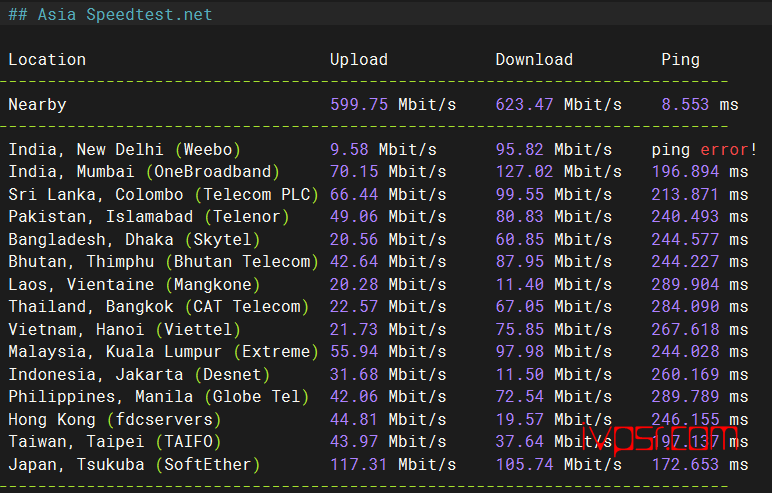Click Mumbai ping 196.894 ms

click(x=700, y=171)
